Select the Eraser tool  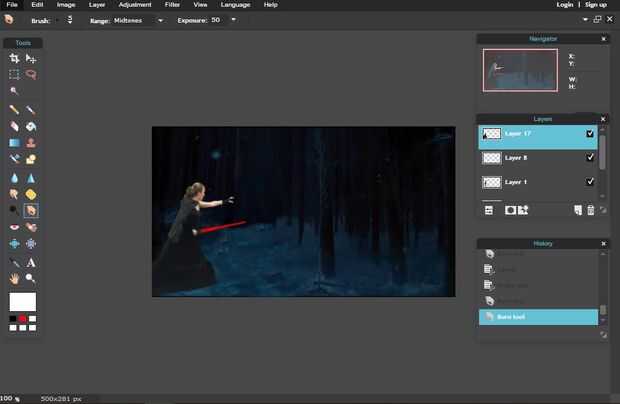[x=14, y=126]
